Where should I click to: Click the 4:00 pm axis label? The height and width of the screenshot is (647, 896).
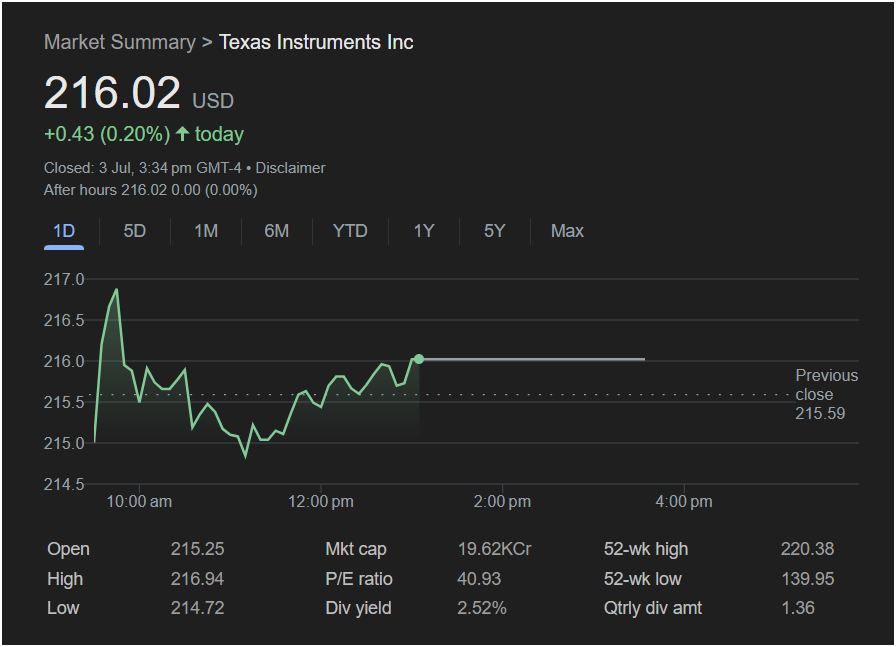tap(684, 502)
